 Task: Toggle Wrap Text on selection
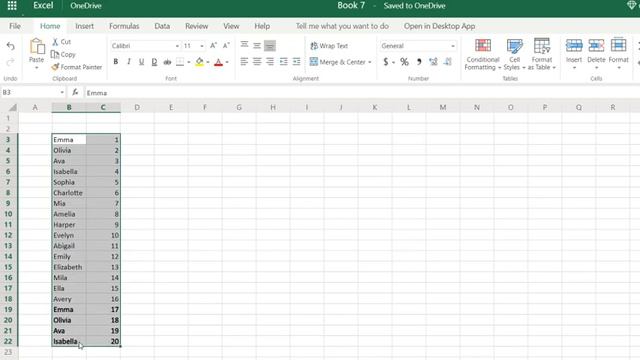(329, 46)
